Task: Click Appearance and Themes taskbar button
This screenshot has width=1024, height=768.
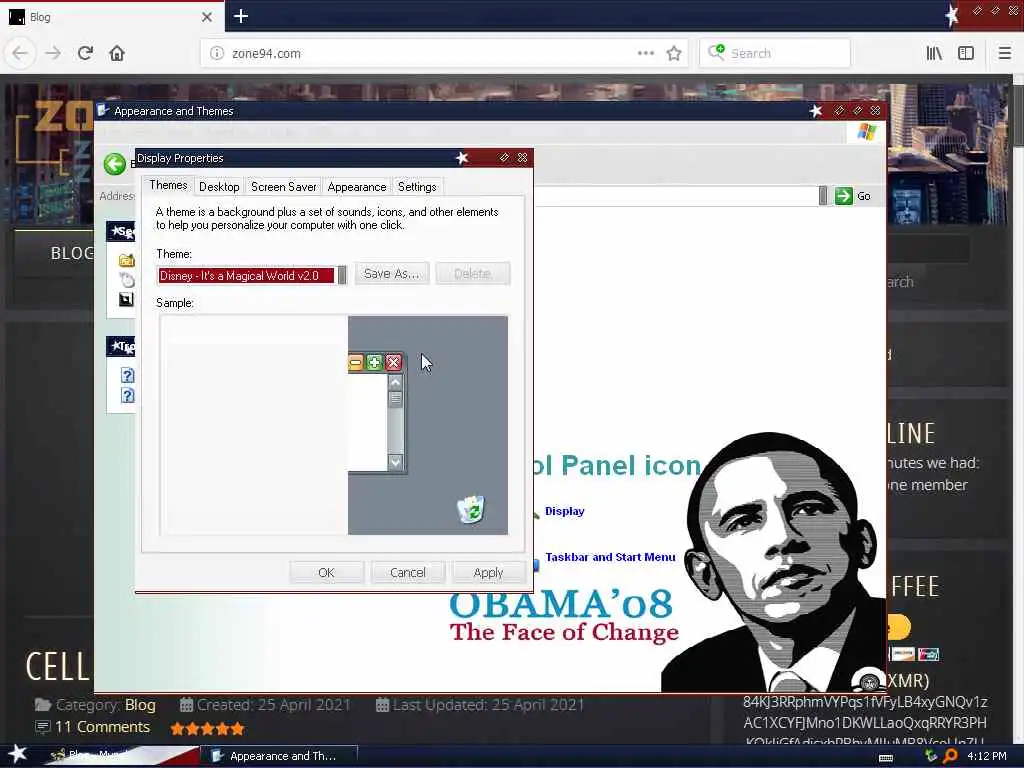Action: point(281,756)
